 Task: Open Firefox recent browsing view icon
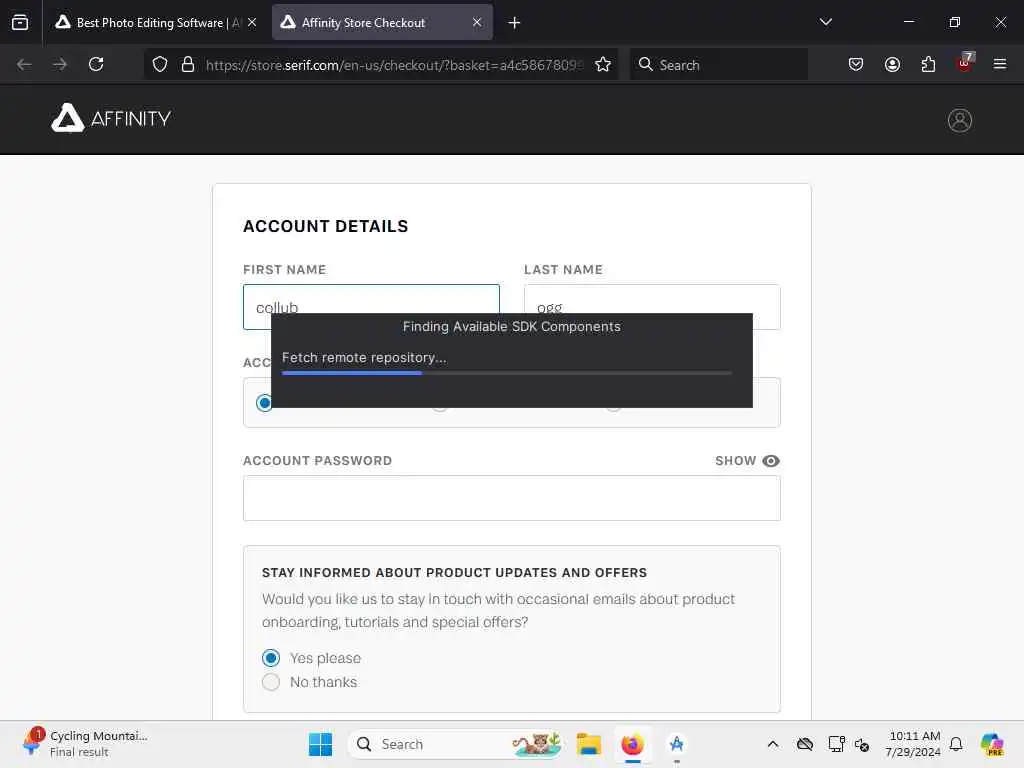click(x=20, y=22)
